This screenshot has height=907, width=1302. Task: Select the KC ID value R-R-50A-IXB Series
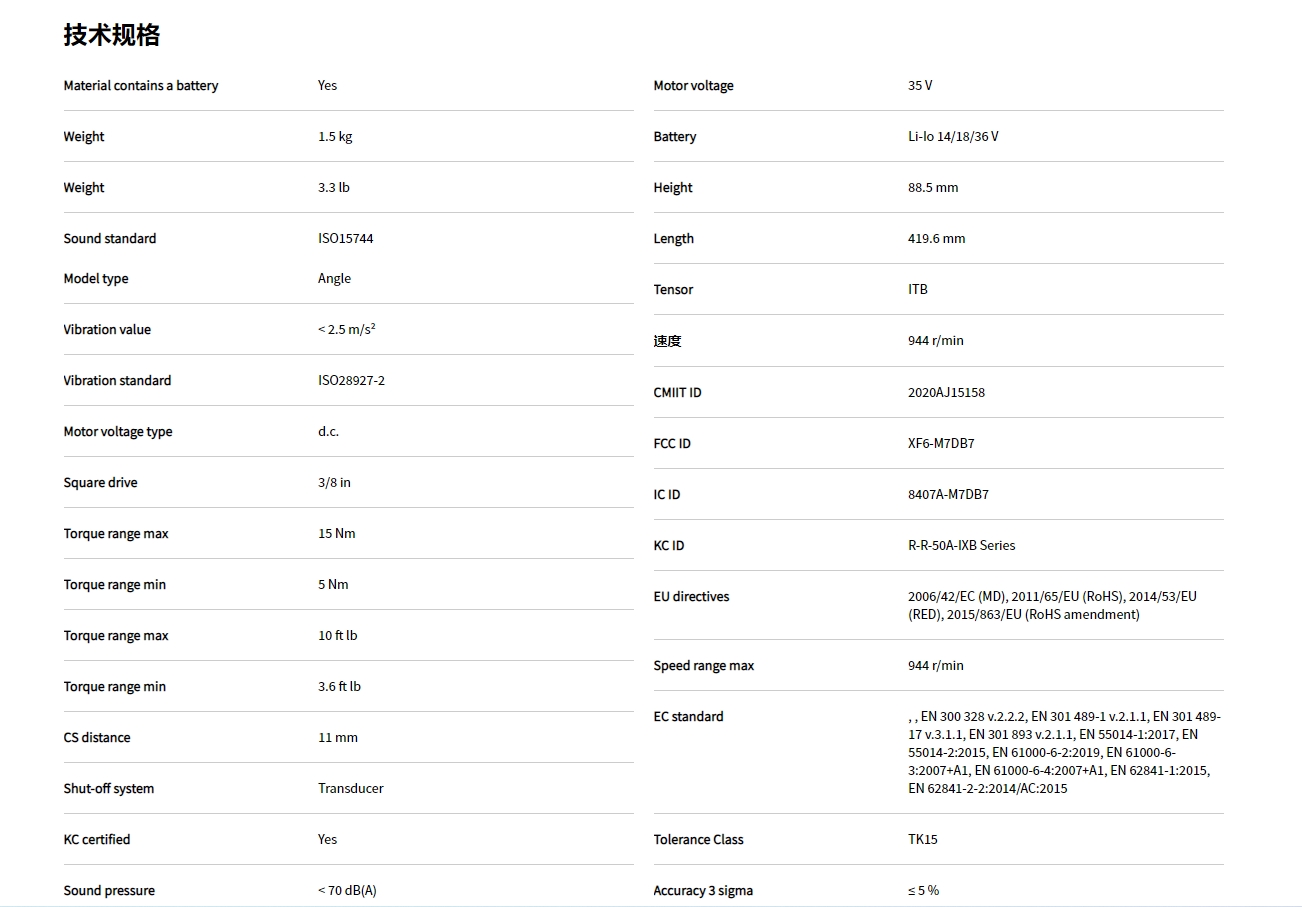[x=961, y=545]
